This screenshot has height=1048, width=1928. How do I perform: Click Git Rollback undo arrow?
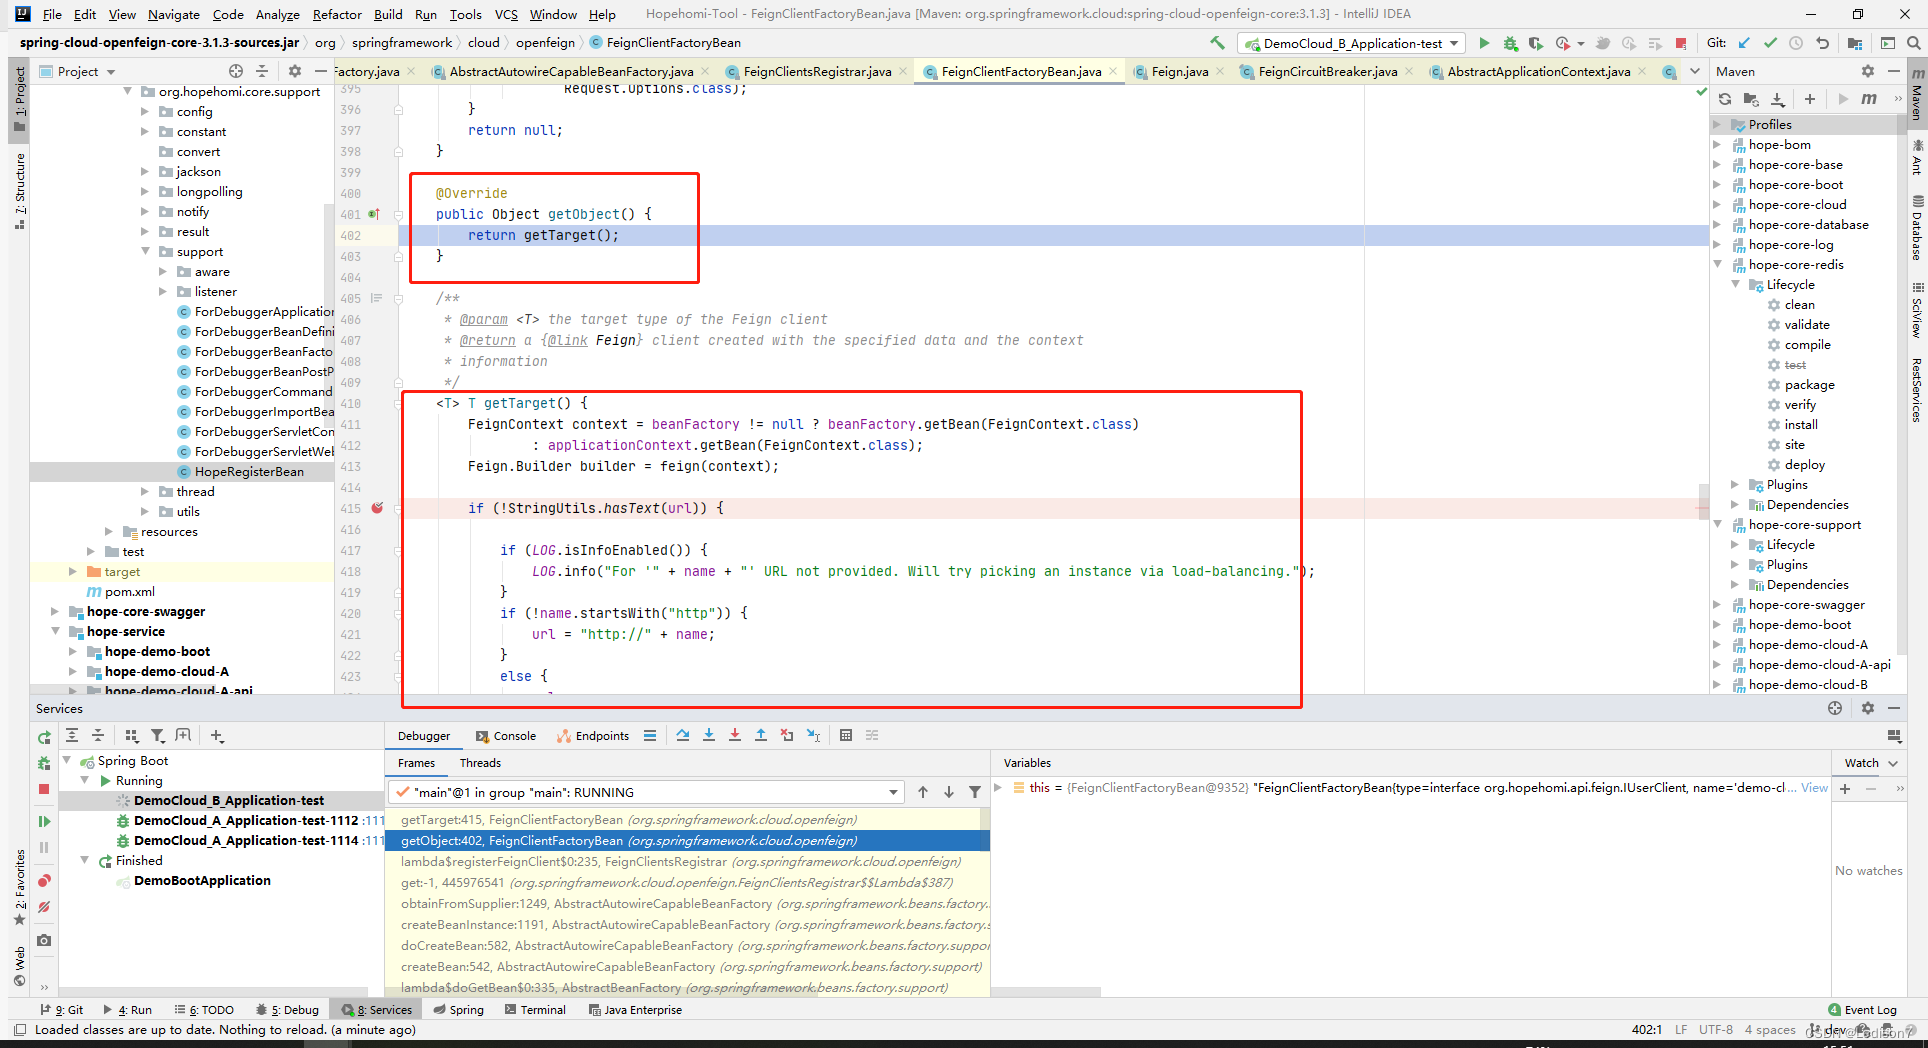(1822, 43)
